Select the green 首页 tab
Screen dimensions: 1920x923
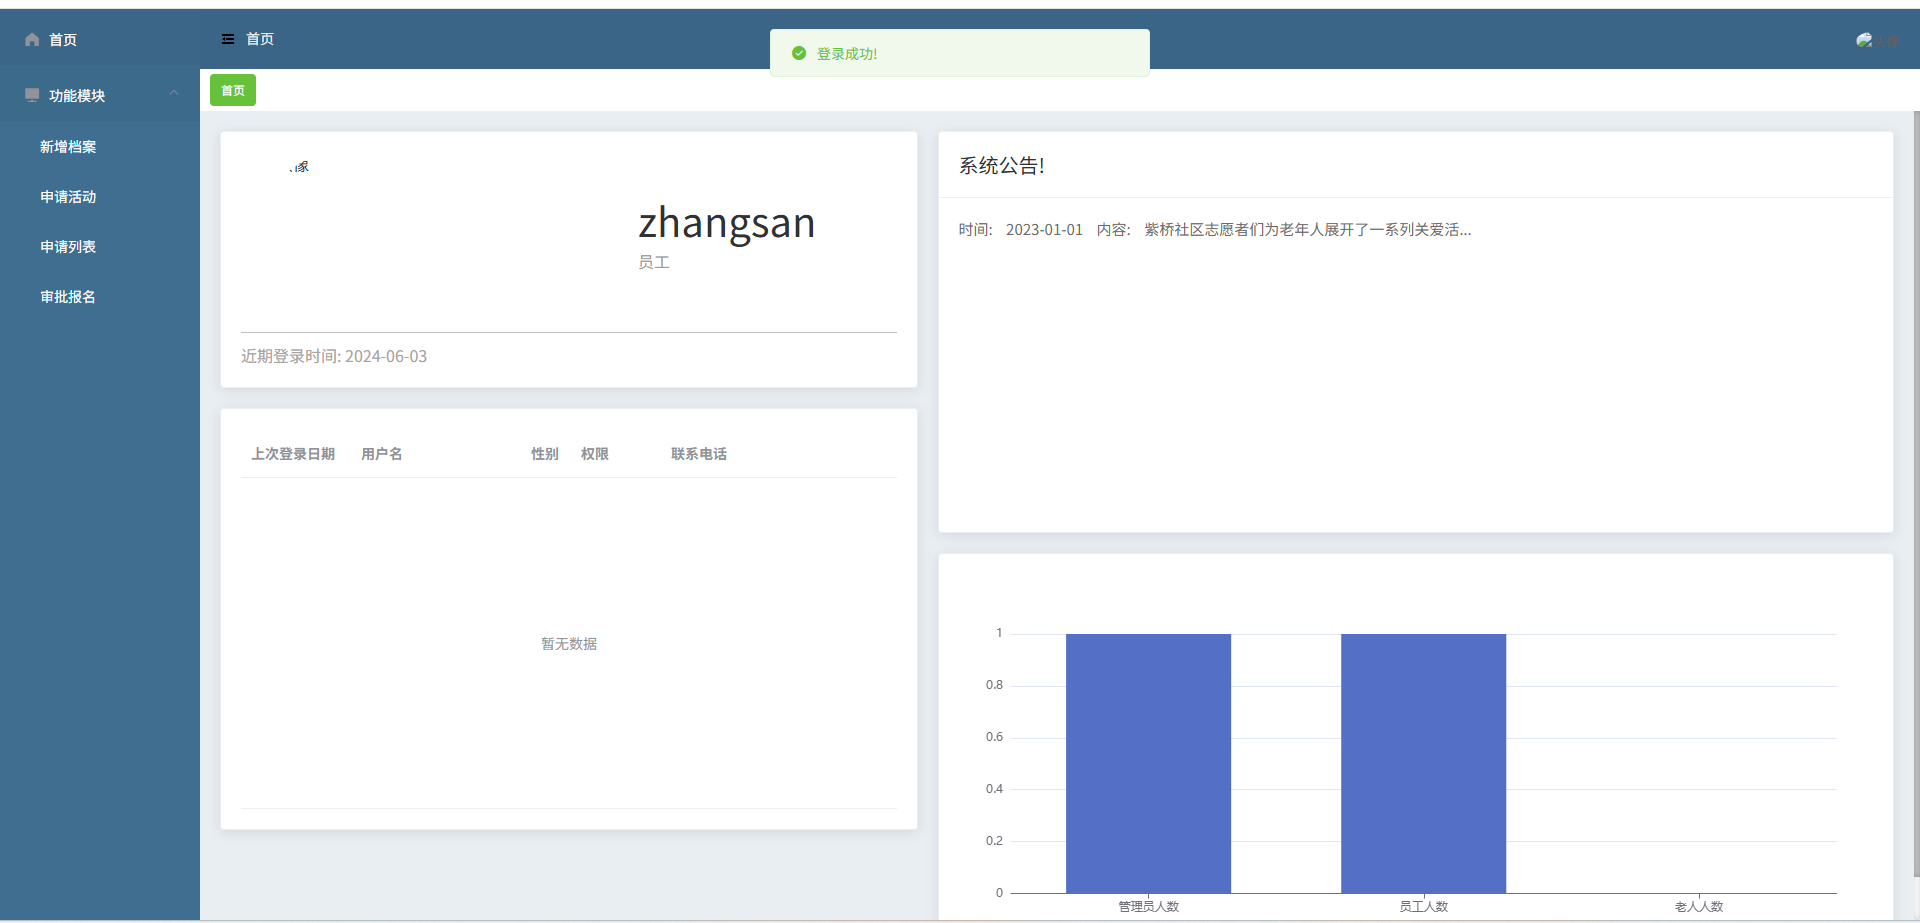point(233,90)
